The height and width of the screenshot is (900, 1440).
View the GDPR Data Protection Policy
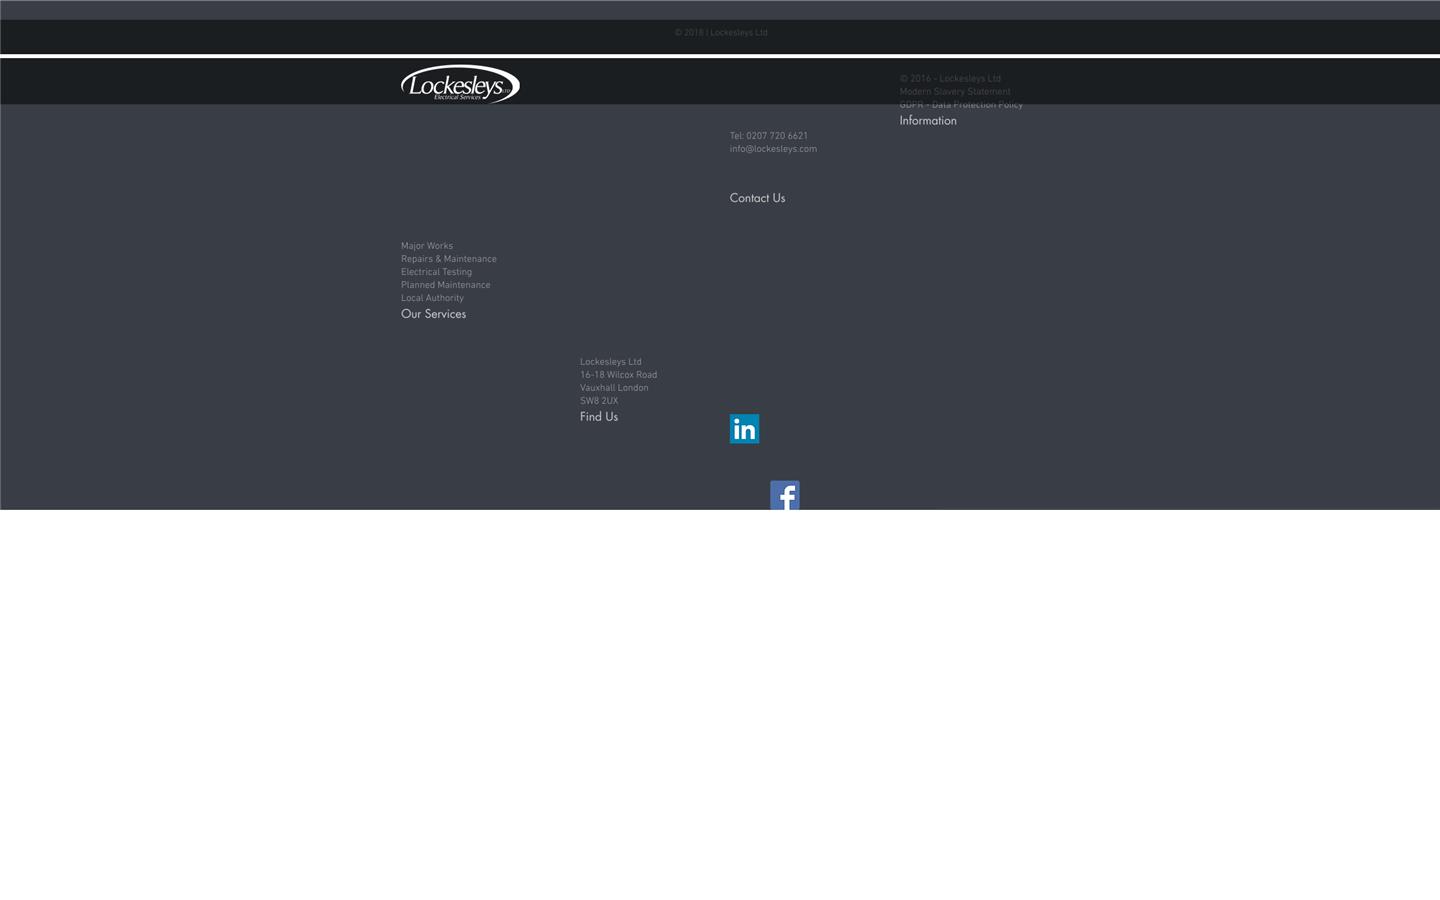[x=960, y=104]
